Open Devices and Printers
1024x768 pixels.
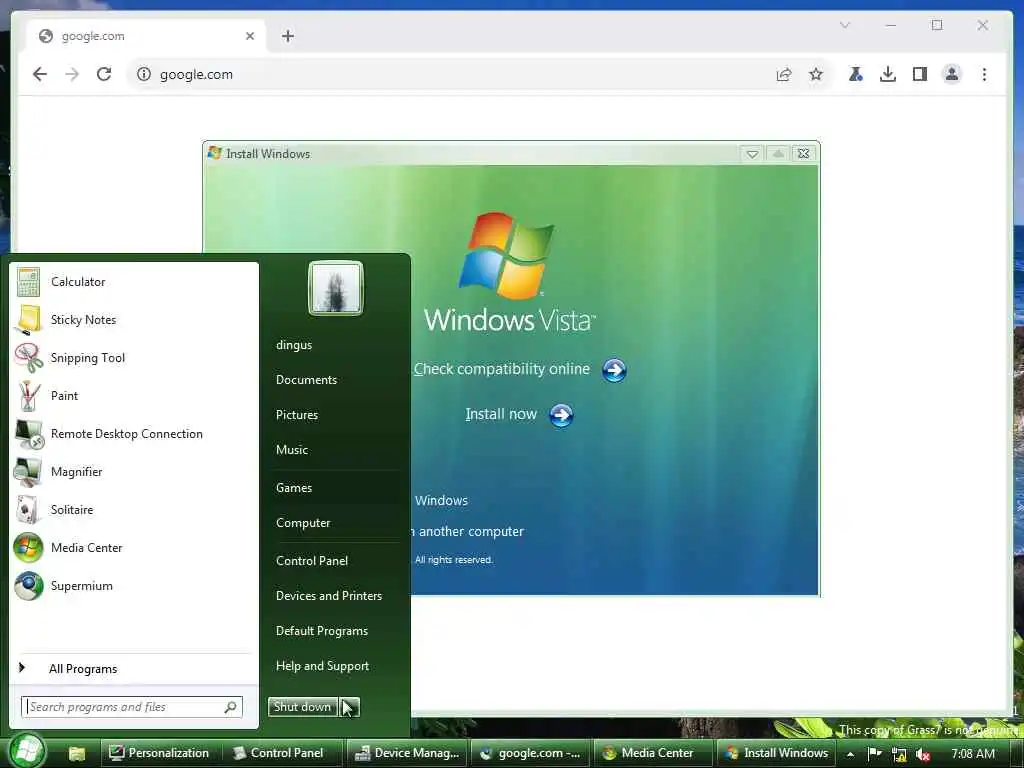click(328, 596)
